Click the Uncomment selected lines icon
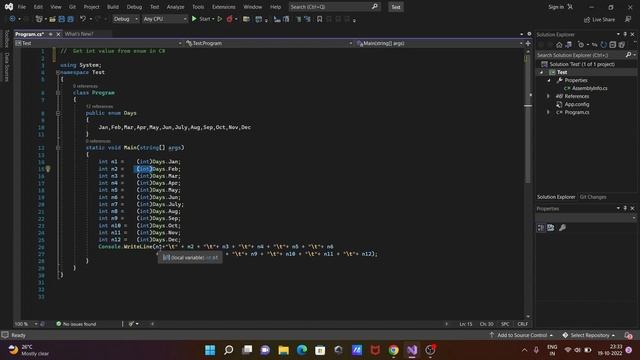Viewport: 640px width, 360px height. pos(307,19)
